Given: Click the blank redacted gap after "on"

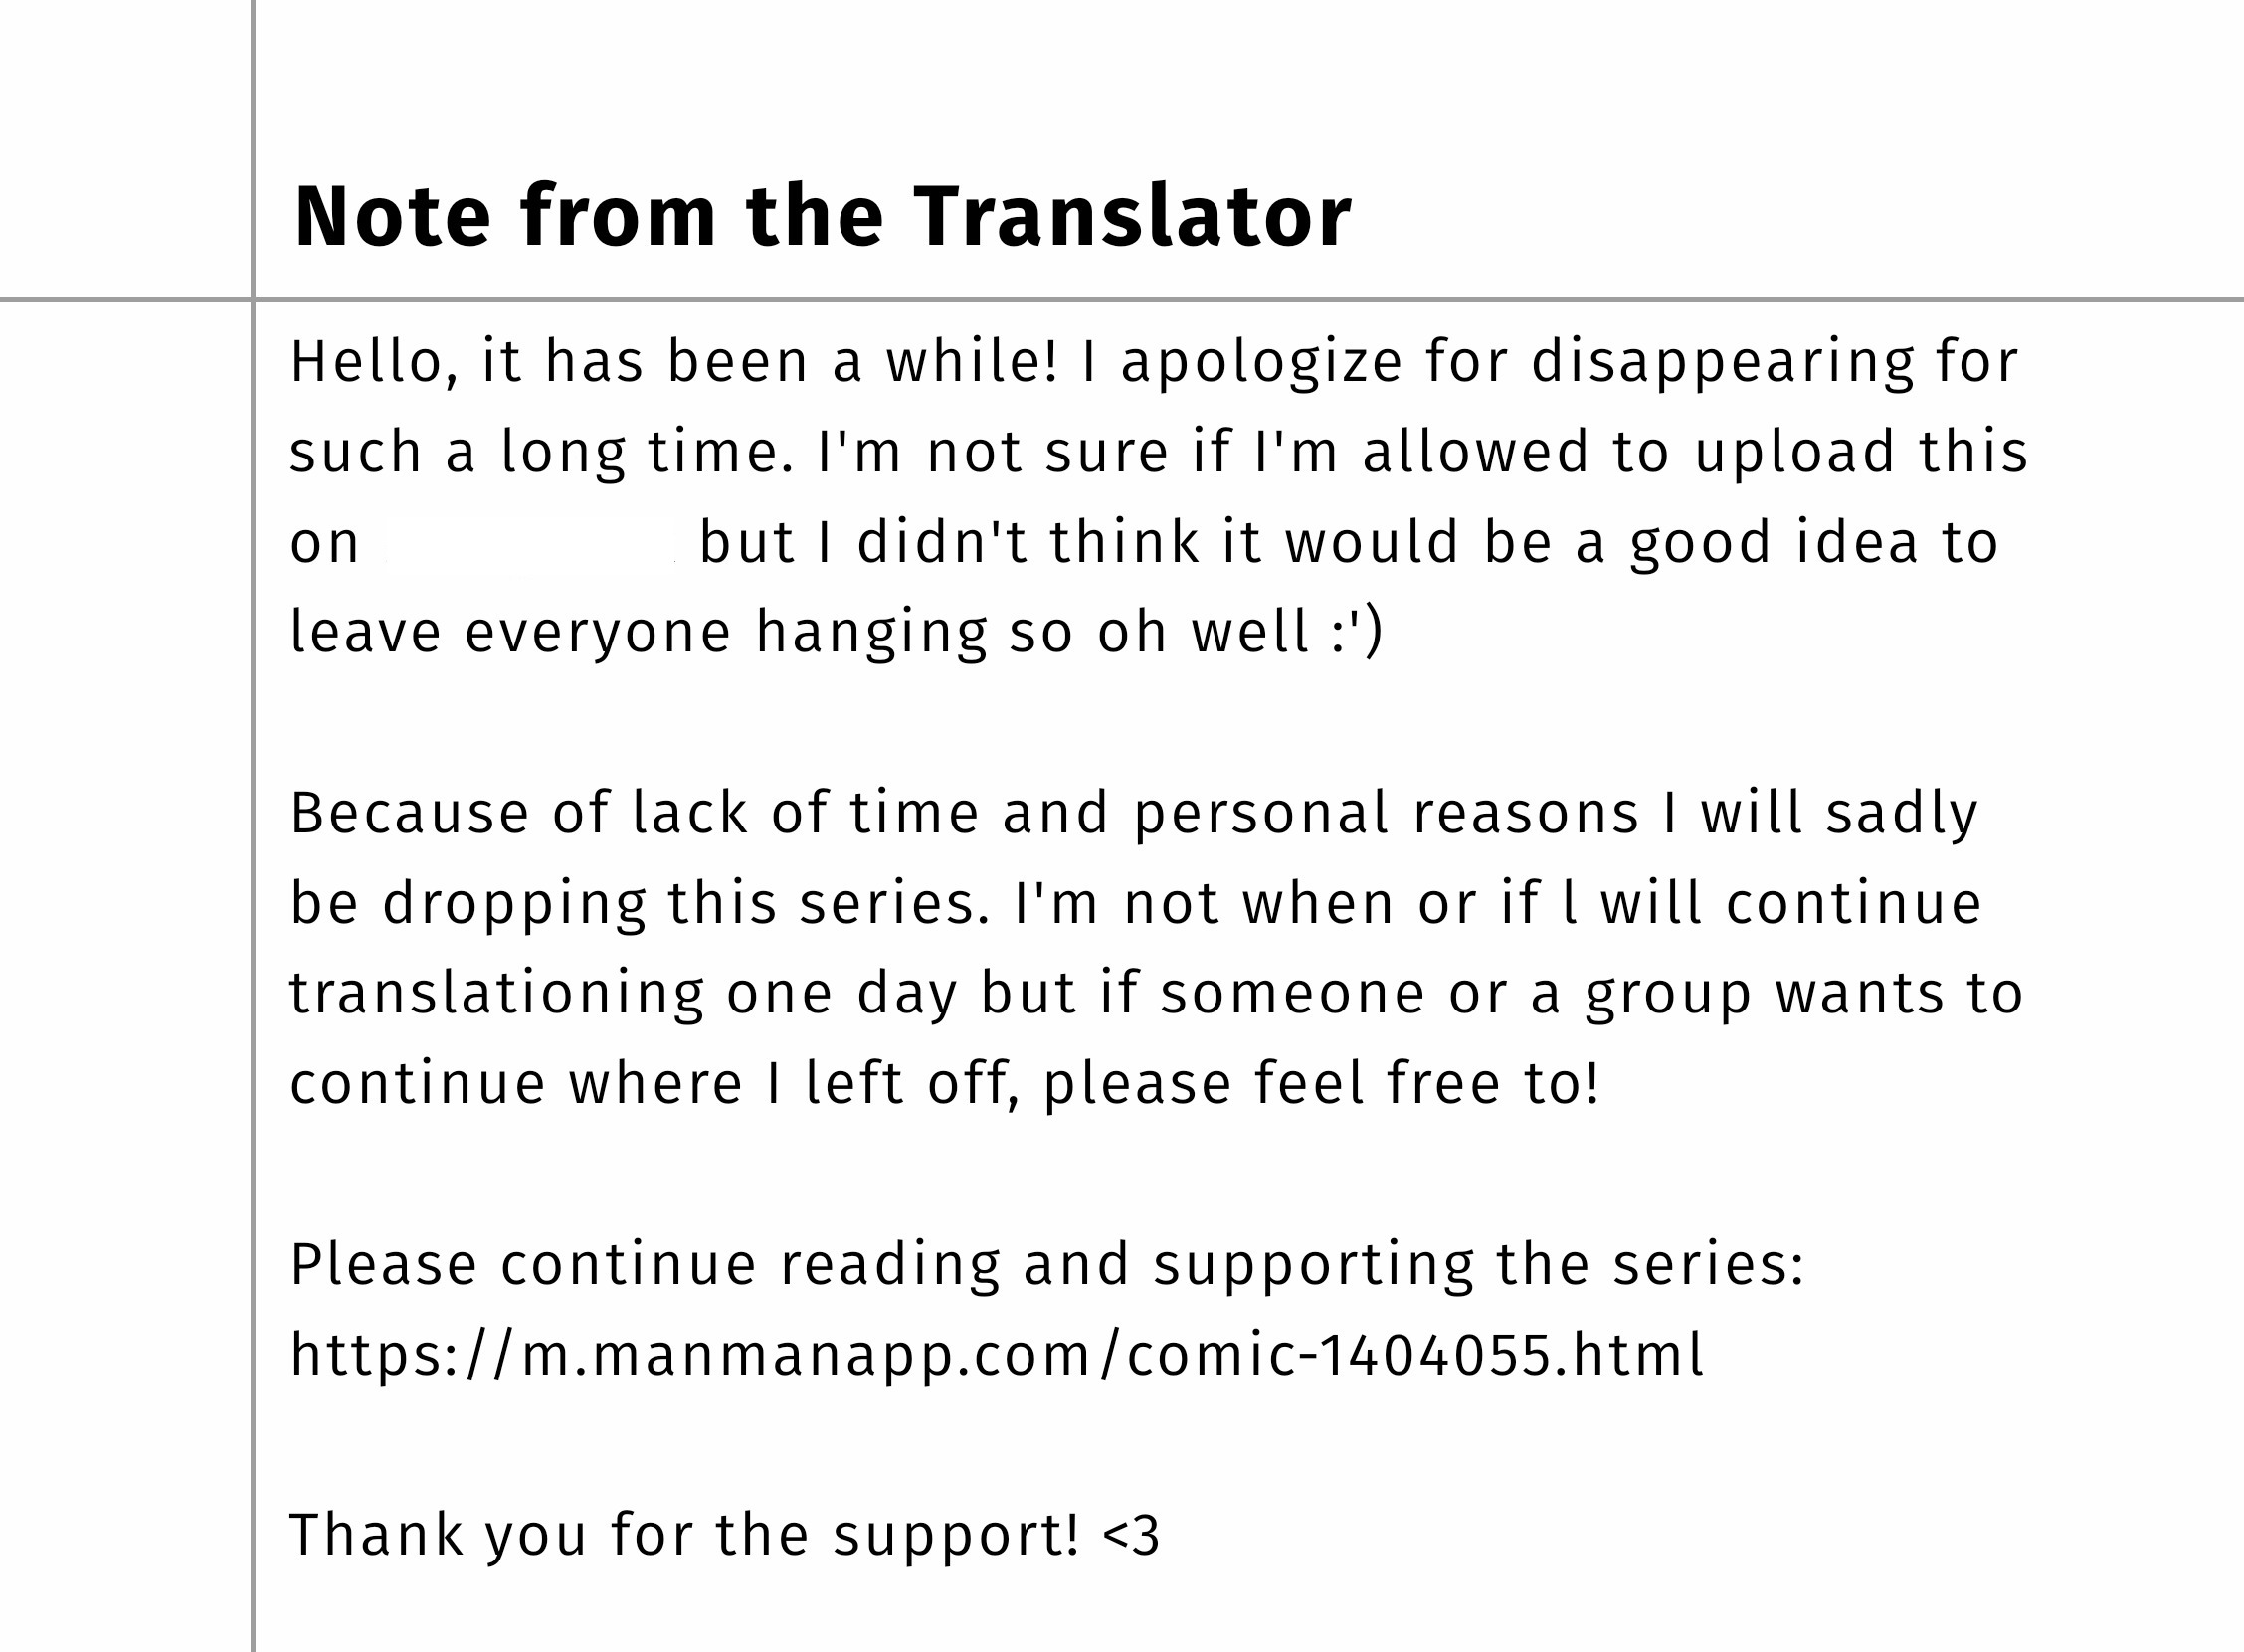Looking at the screenshot, I should 531,542.
